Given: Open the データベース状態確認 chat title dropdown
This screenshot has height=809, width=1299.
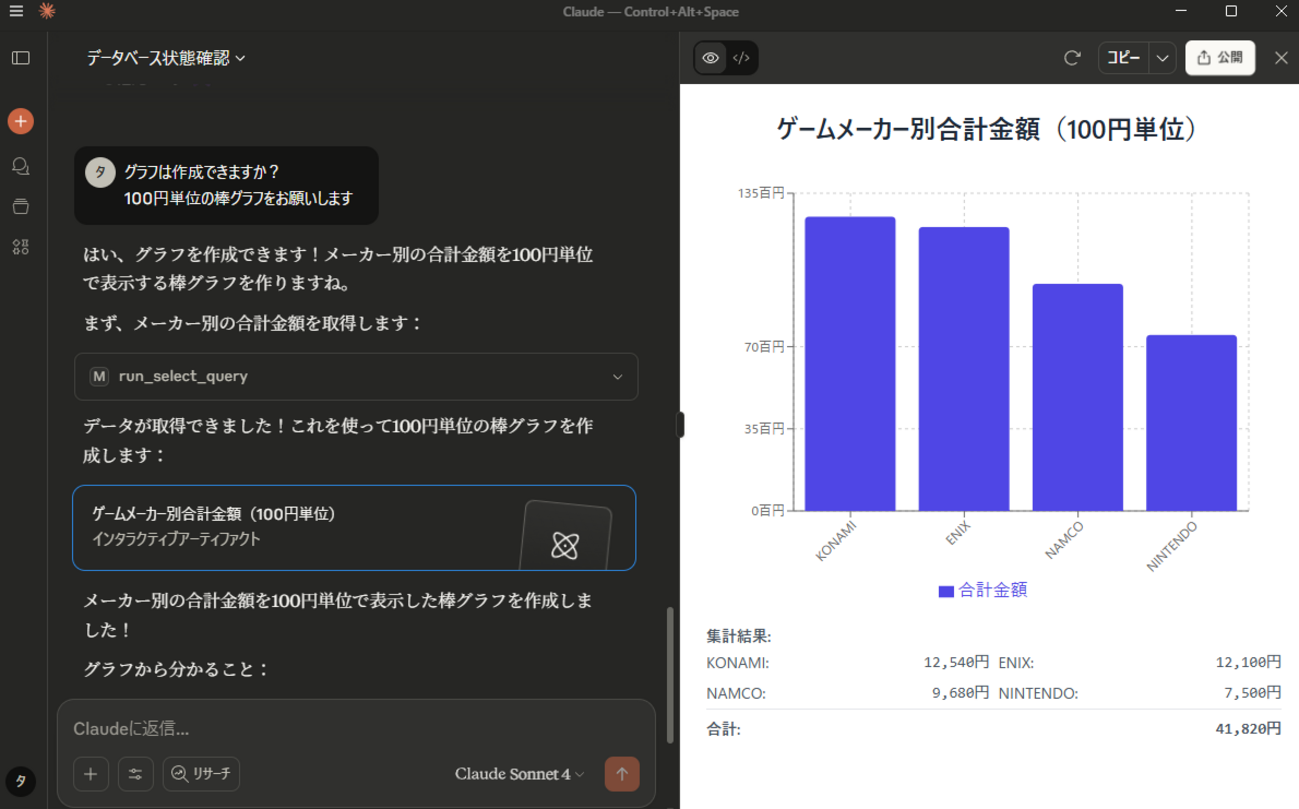Looking at the screenshot, I should pyautogui.click(x=166, y=58).
